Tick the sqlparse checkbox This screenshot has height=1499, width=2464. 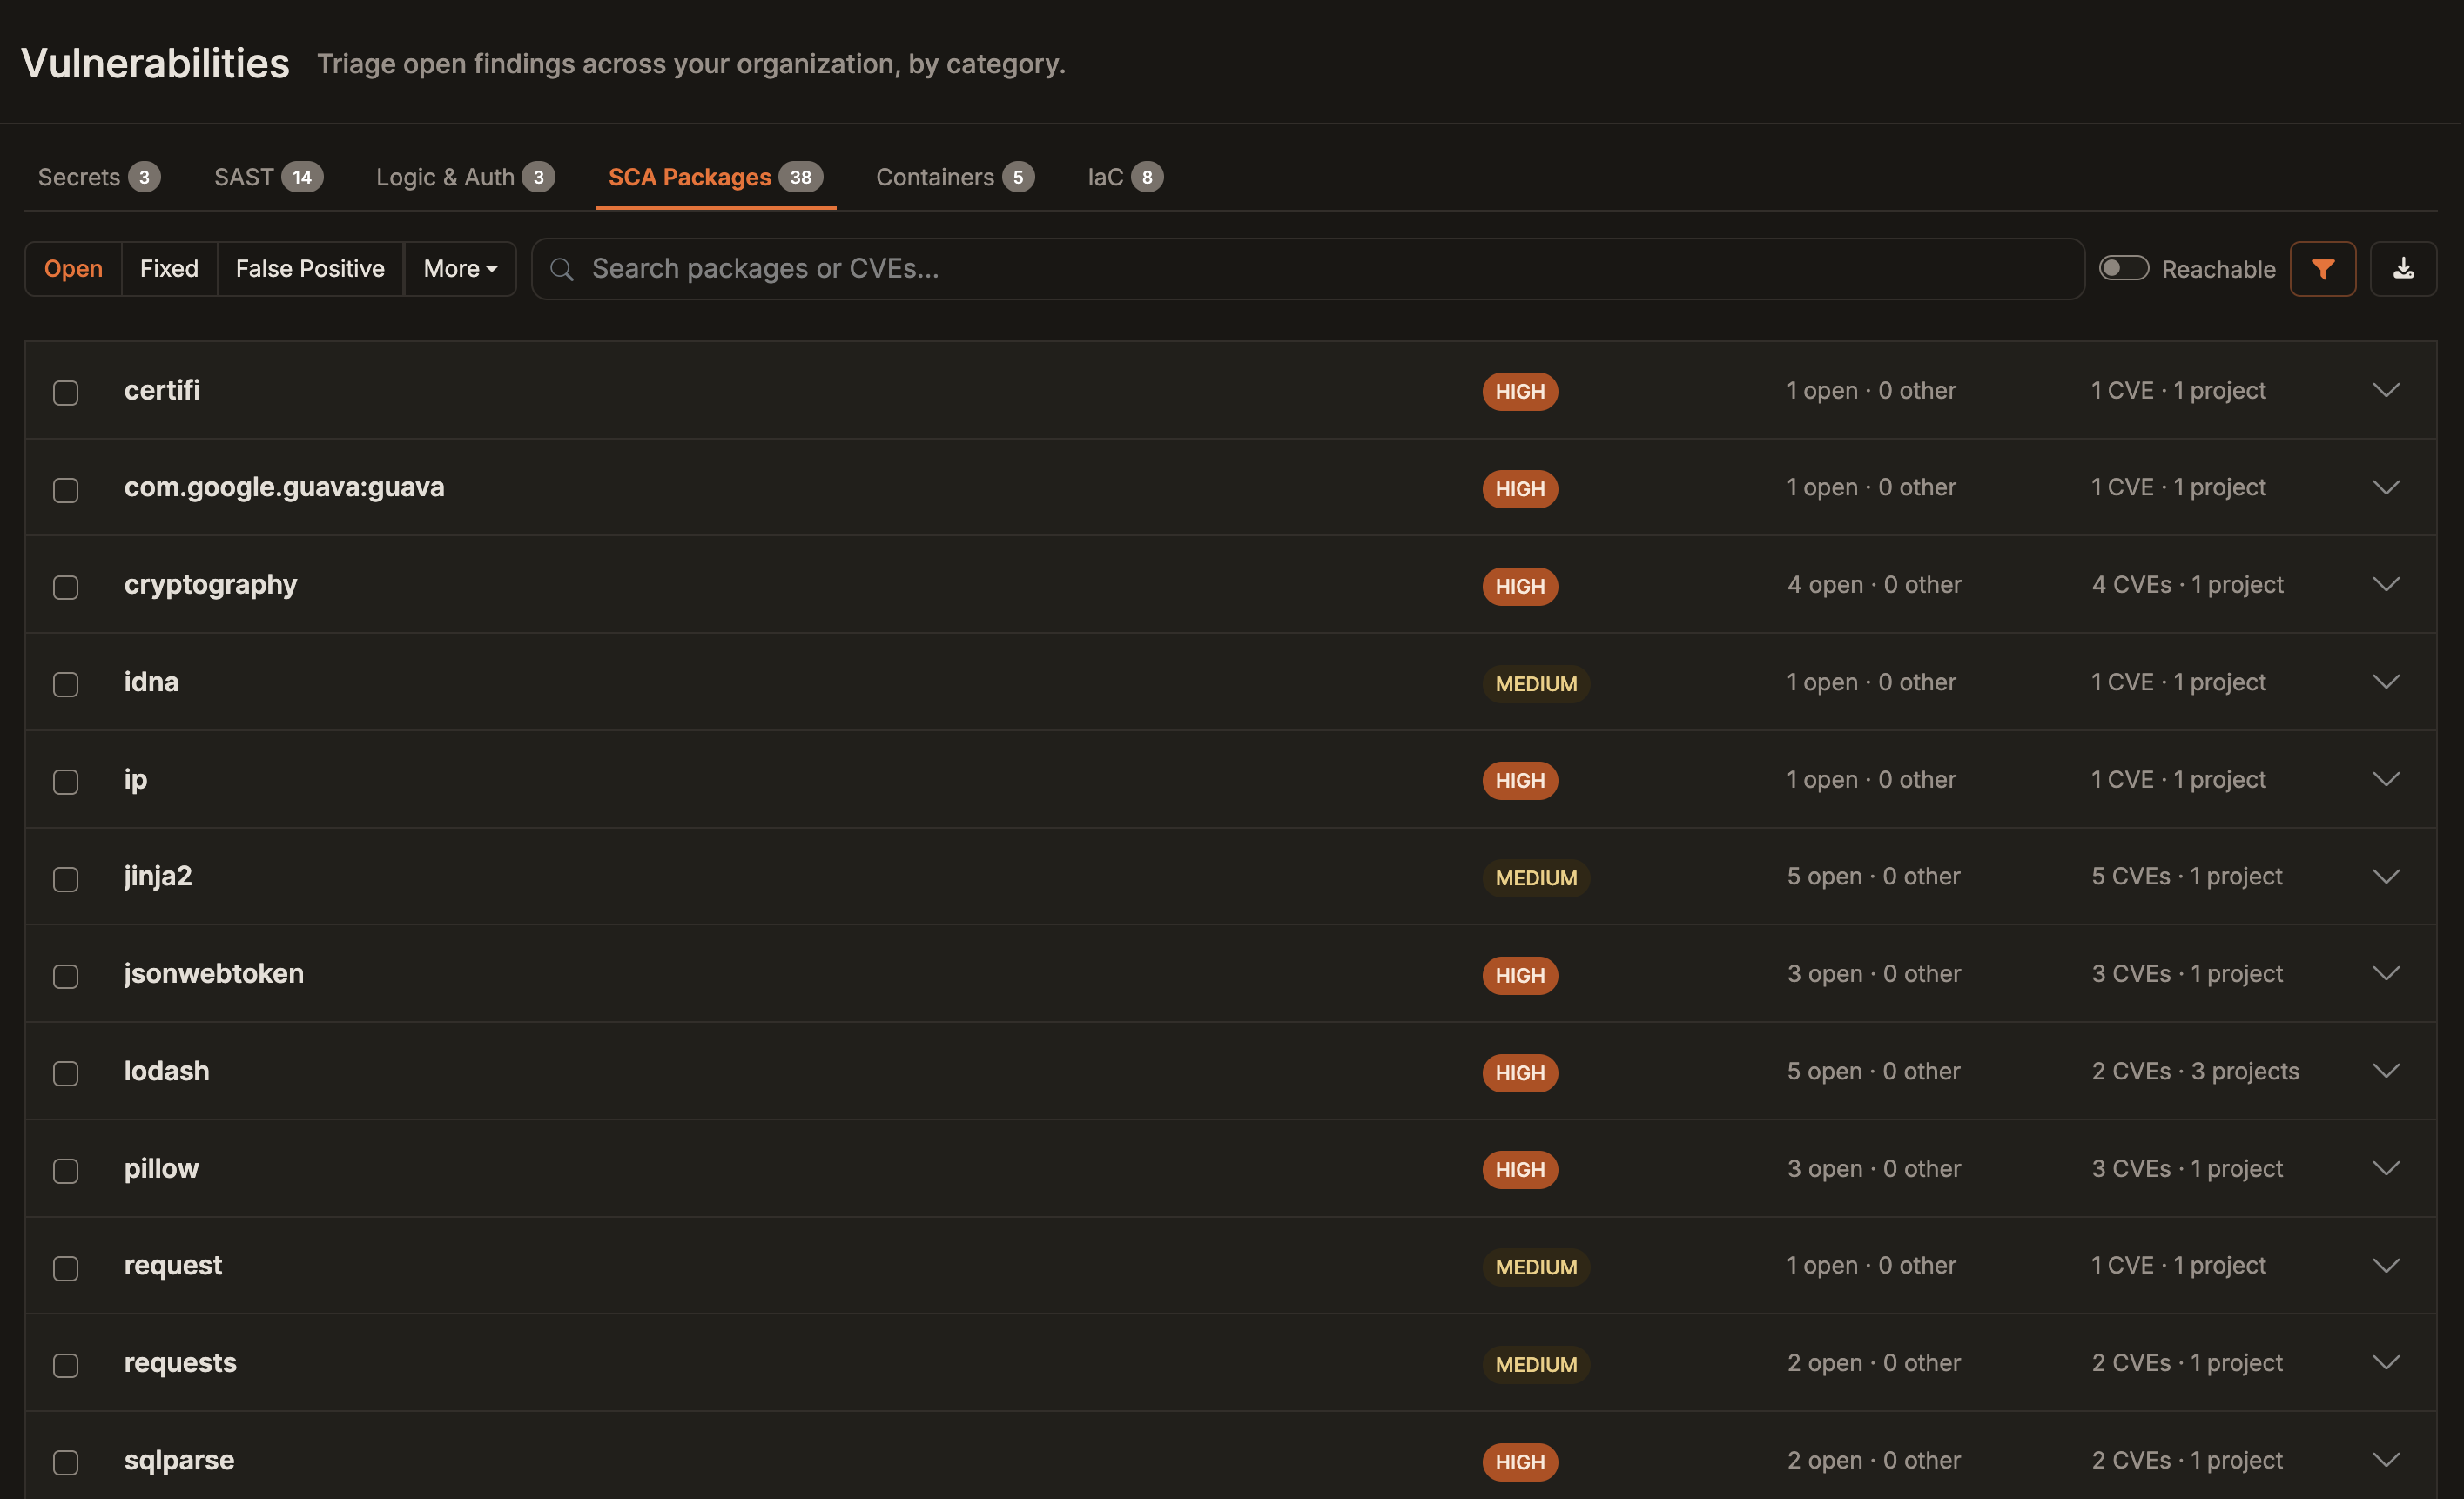66,1462
